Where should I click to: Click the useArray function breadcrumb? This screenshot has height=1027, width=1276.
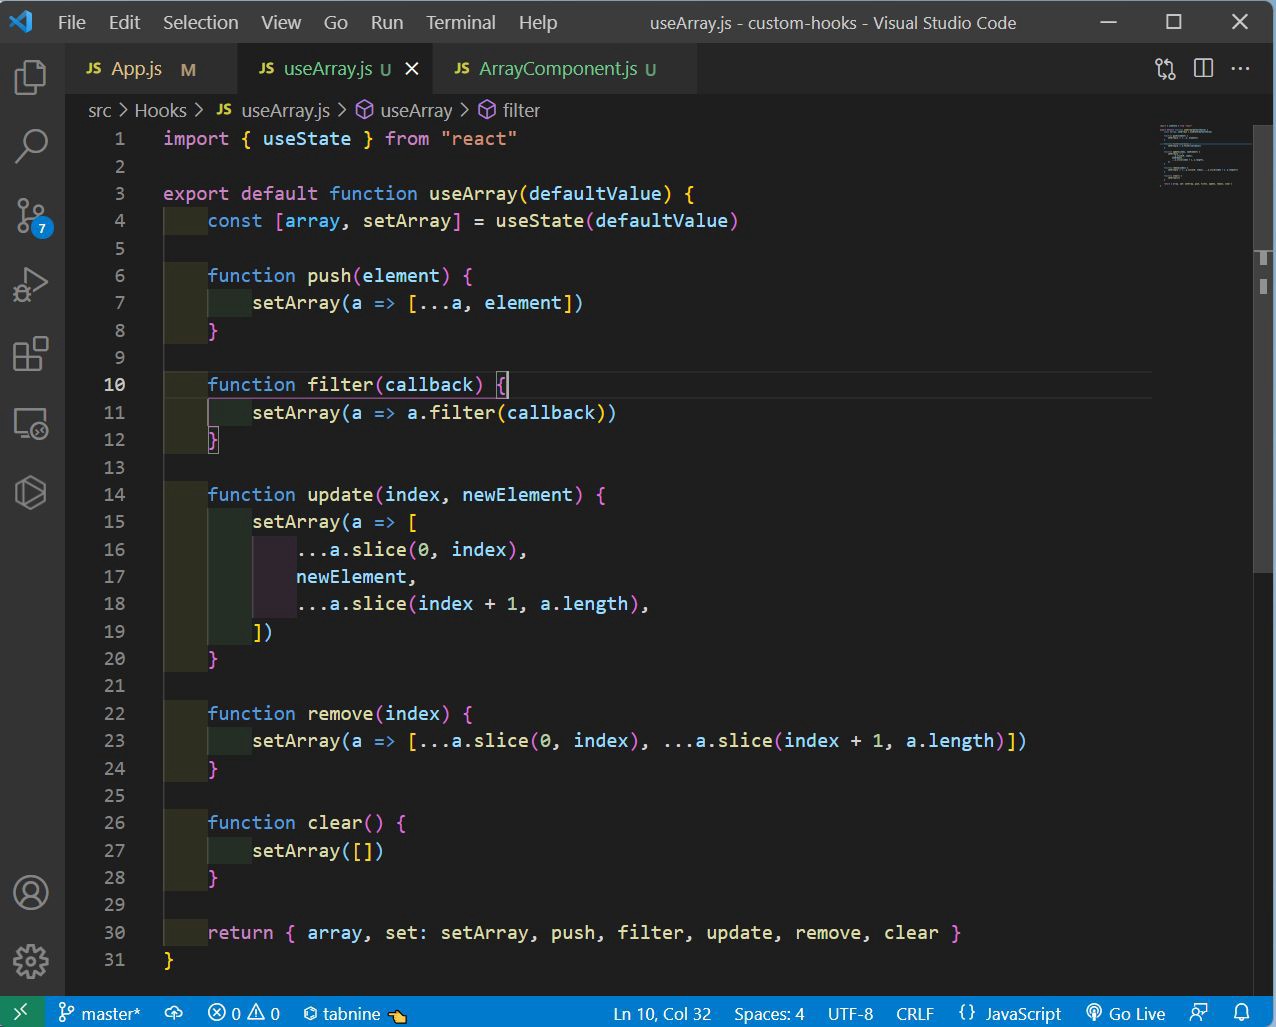tap(405, 110)
